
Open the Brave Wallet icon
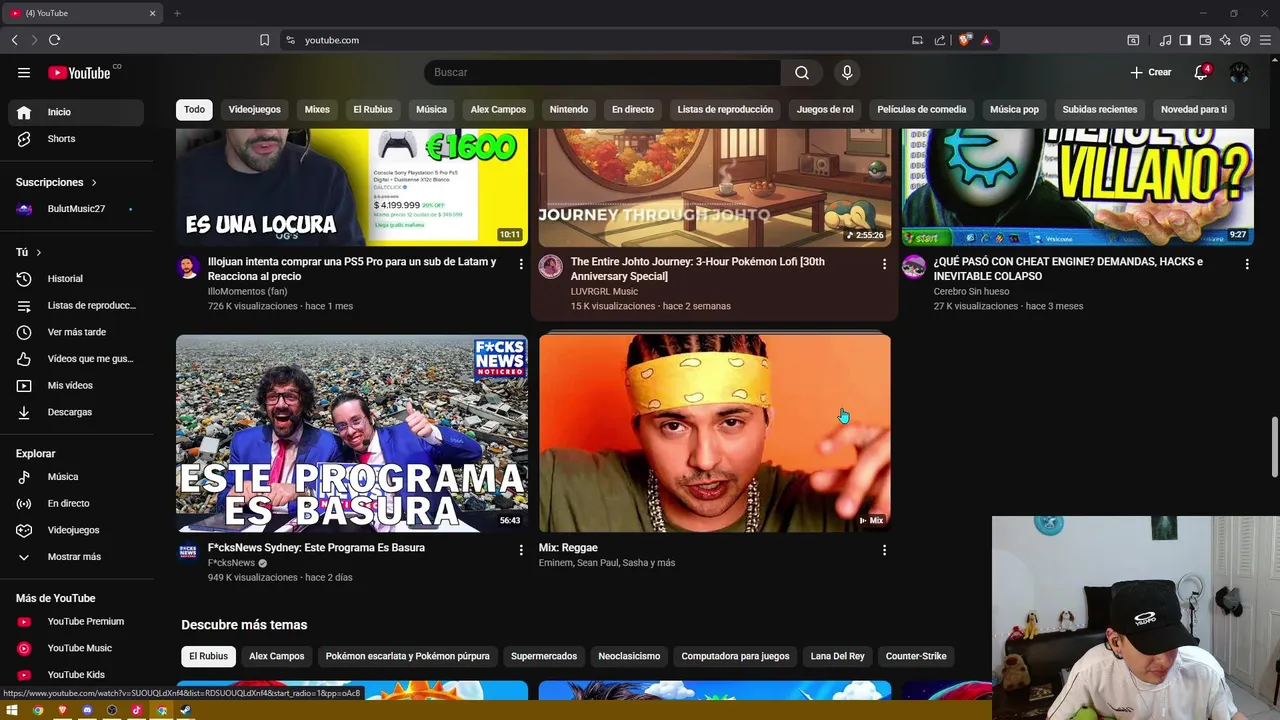pos(1205,40)
